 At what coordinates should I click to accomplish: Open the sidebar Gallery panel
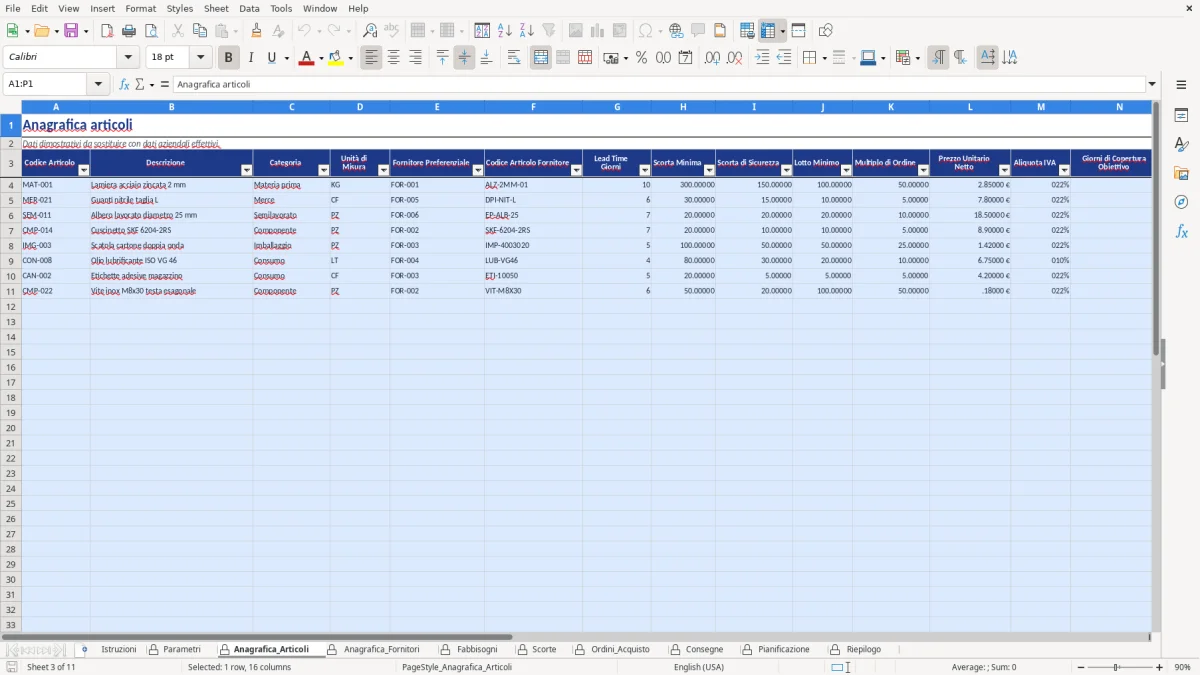coord(1181,173)
